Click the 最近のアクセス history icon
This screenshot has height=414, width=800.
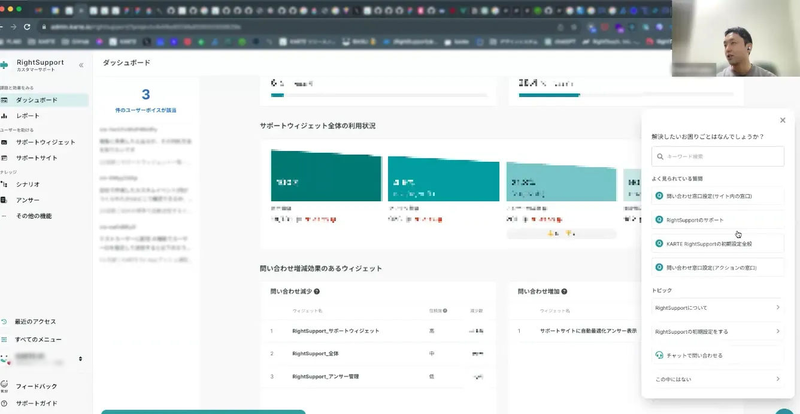pyautogui.click(x=4, y=322)
